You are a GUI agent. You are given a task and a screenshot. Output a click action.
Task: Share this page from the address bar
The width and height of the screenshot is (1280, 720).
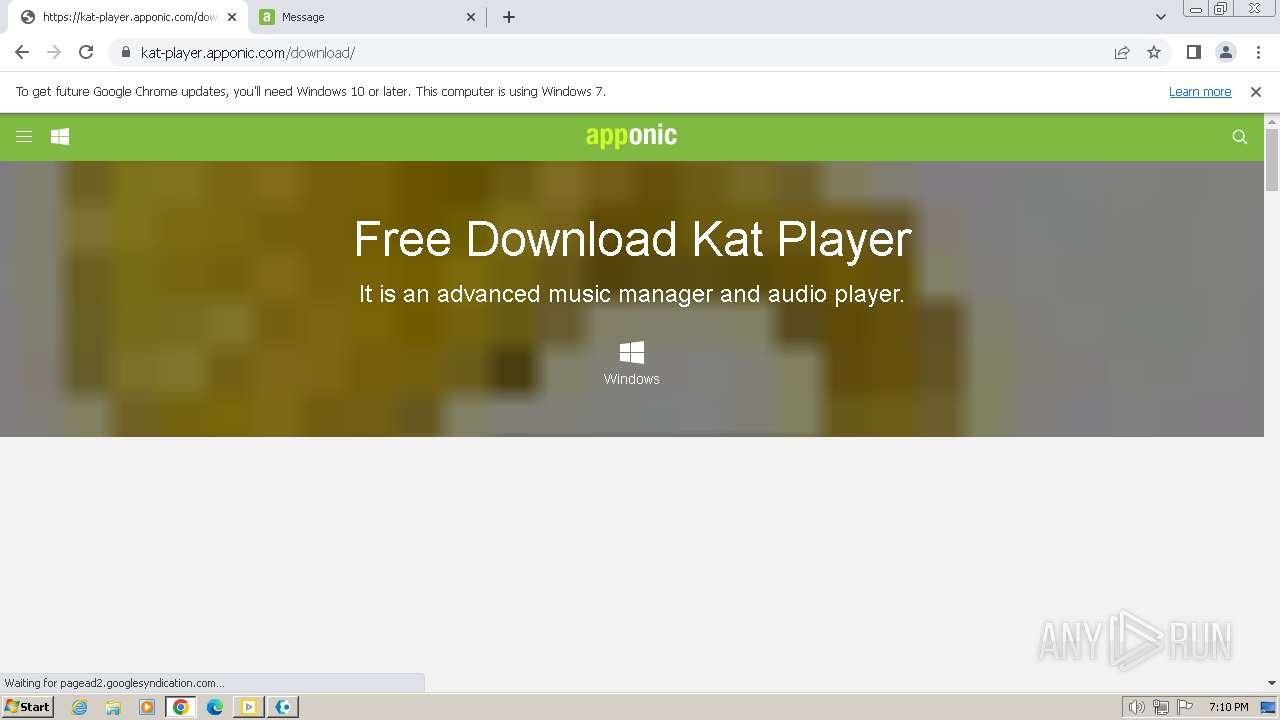tap(1122, 53)
